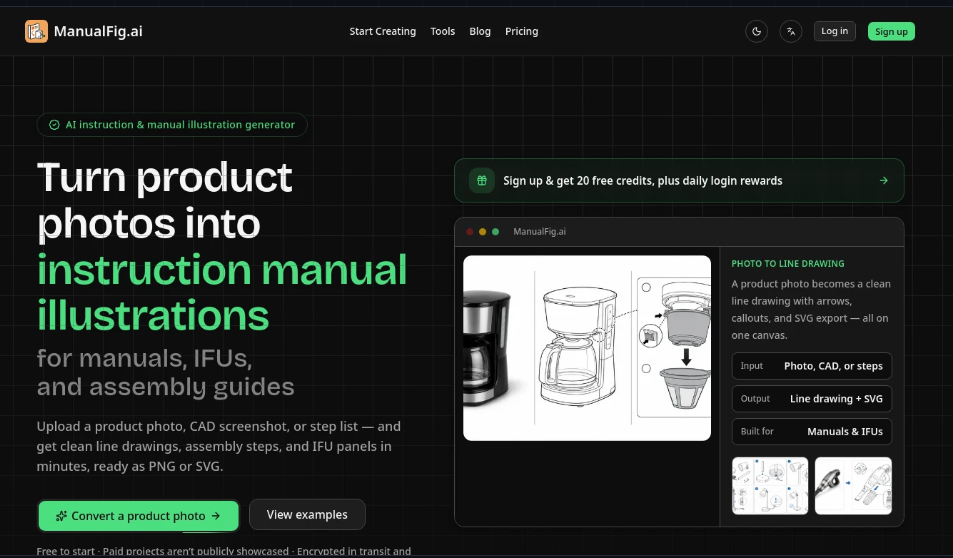Open Start Creating menu item
Viewport: 953px width, 558px height.
(x=383, y=31)
